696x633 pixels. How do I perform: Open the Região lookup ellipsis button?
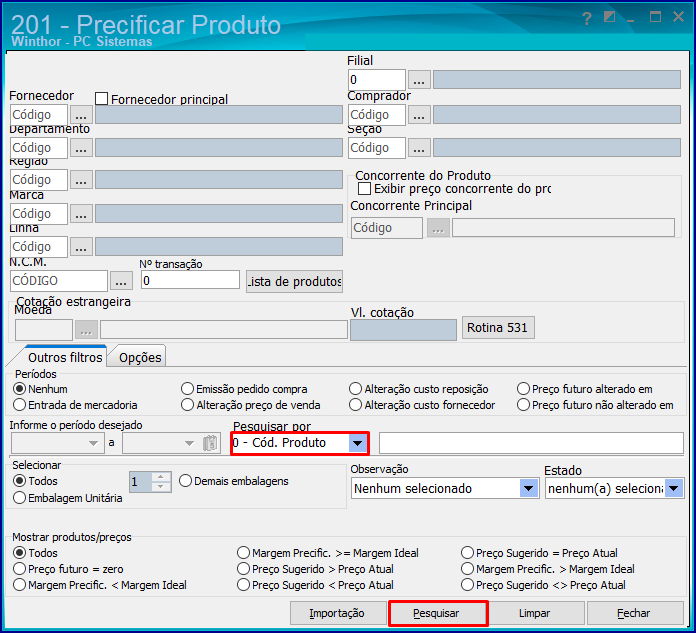[x=81, y=180]
